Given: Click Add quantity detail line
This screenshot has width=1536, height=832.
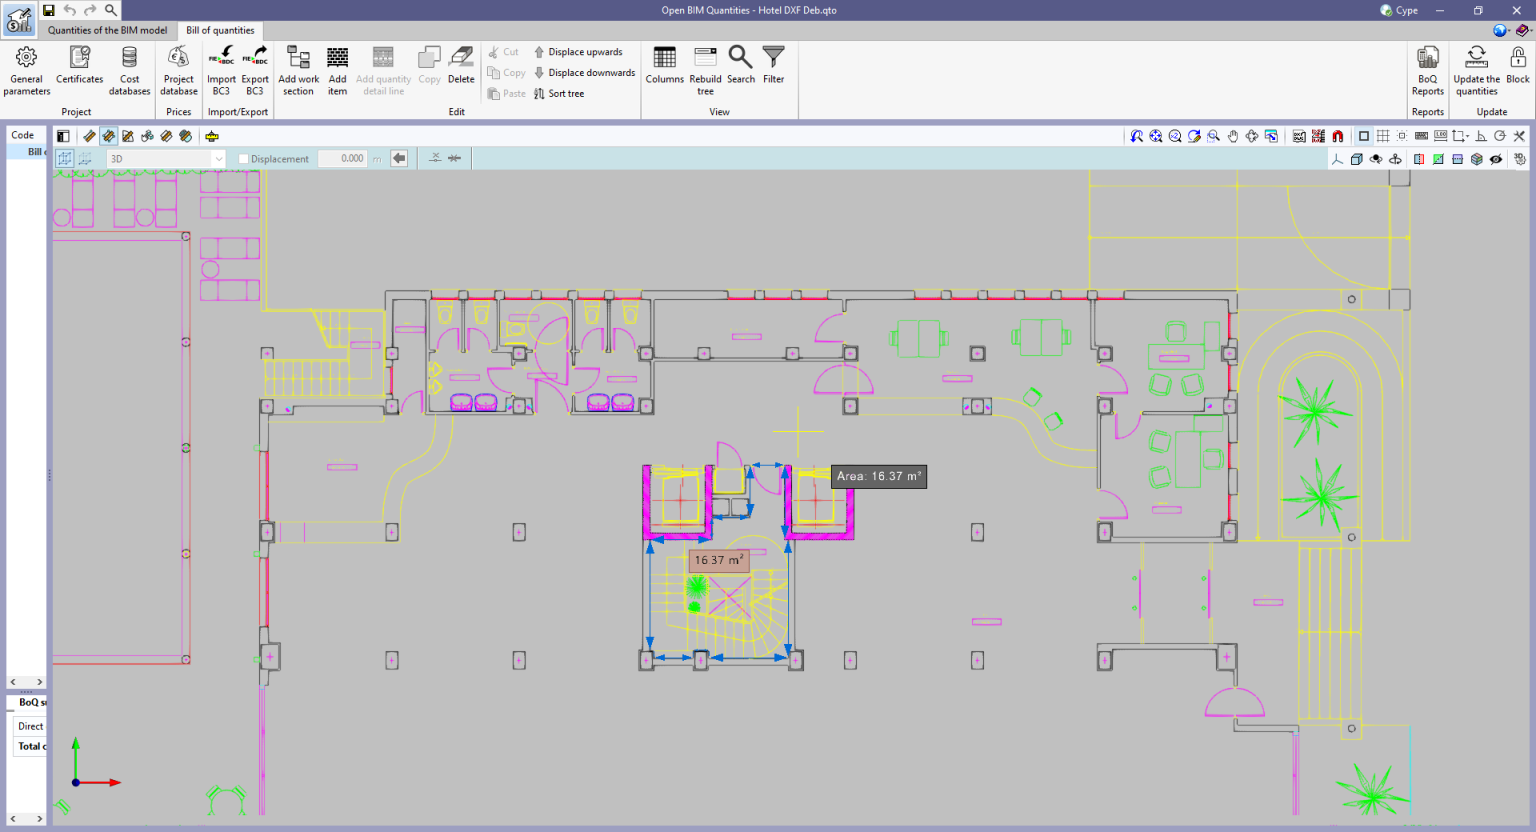Looking at the screenshot, I should 383,70.
